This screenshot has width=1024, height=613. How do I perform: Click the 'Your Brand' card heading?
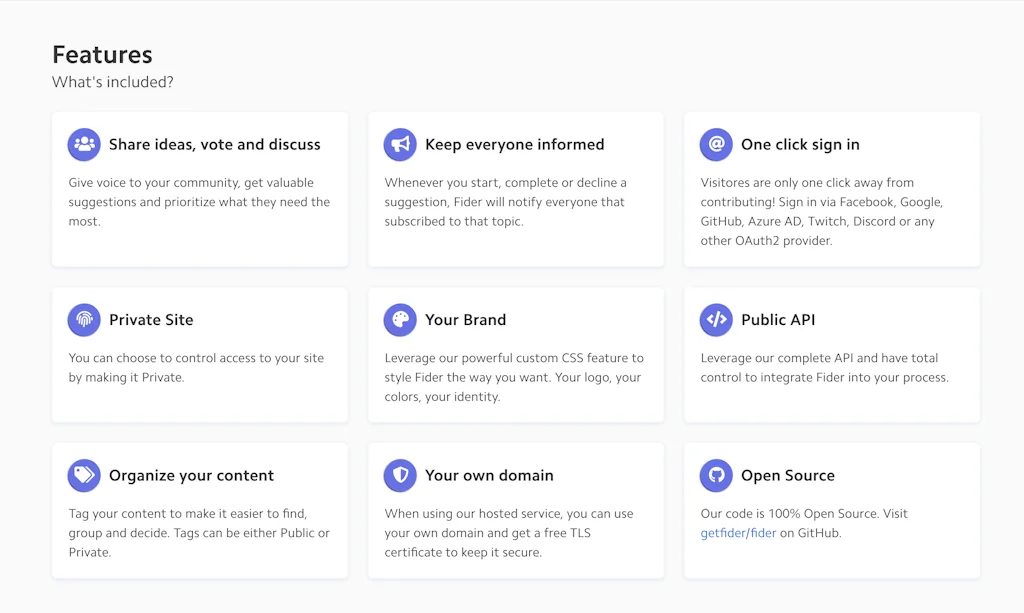465,320
